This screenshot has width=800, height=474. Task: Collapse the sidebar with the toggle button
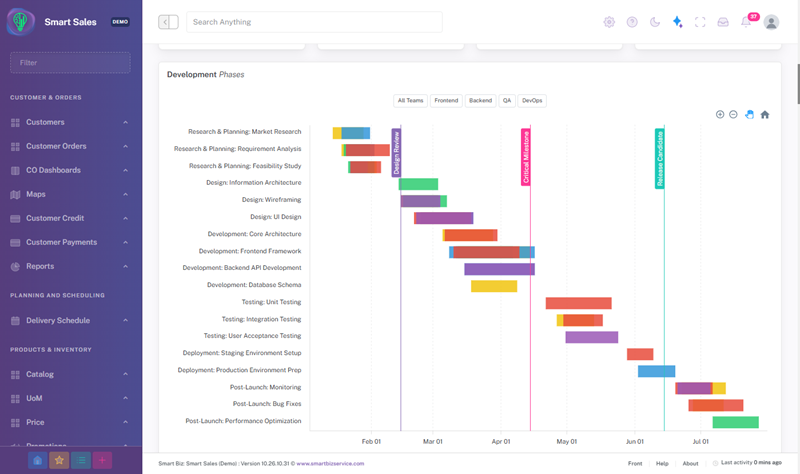pyautogui.click(x=168, y=22)
